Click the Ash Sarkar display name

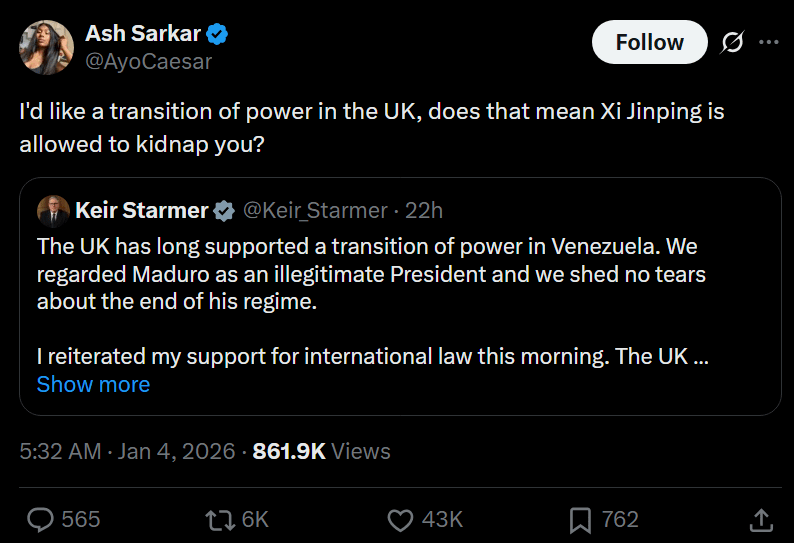click(142, 35)
